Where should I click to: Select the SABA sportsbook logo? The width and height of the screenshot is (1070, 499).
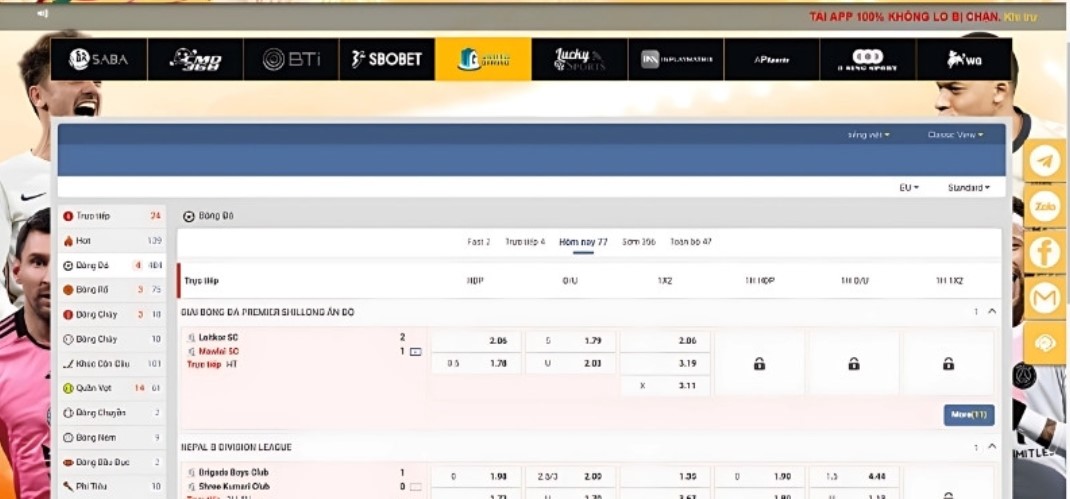[x=98, y=60]
